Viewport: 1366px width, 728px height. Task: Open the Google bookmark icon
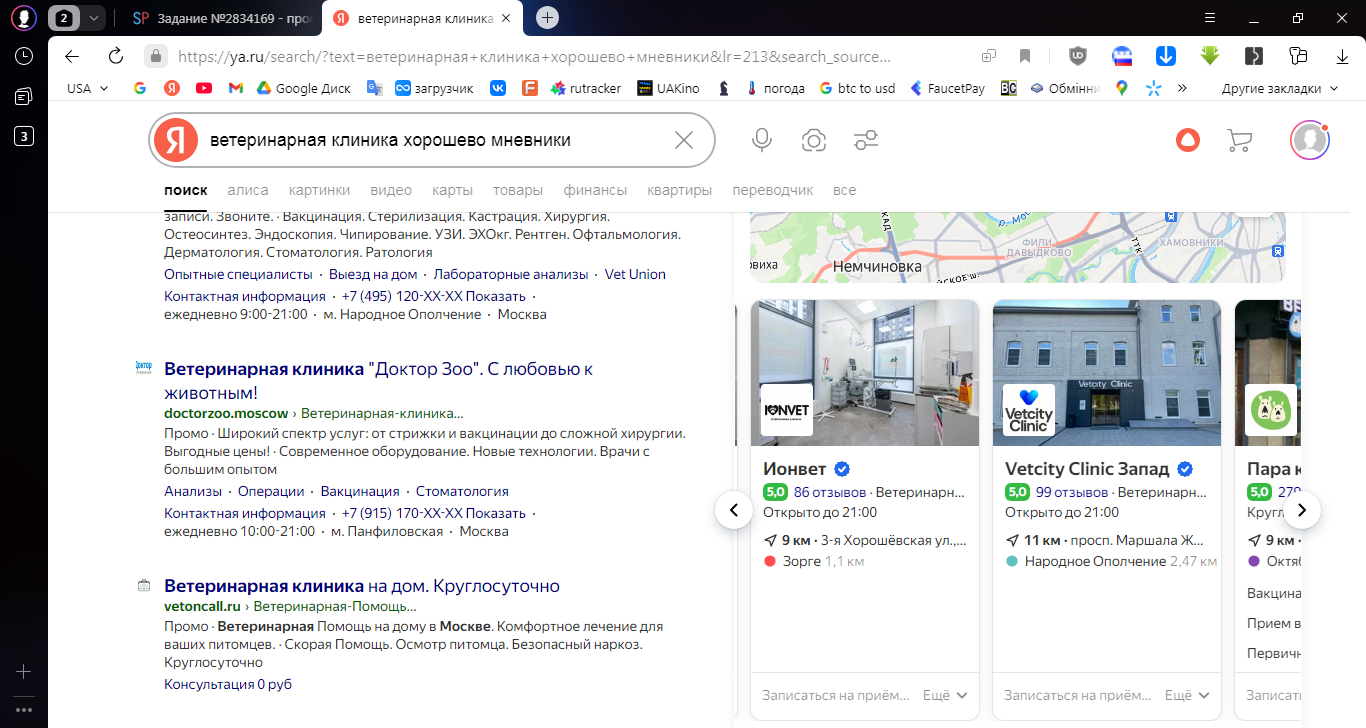pyautogui.click(x=140, y=88)
